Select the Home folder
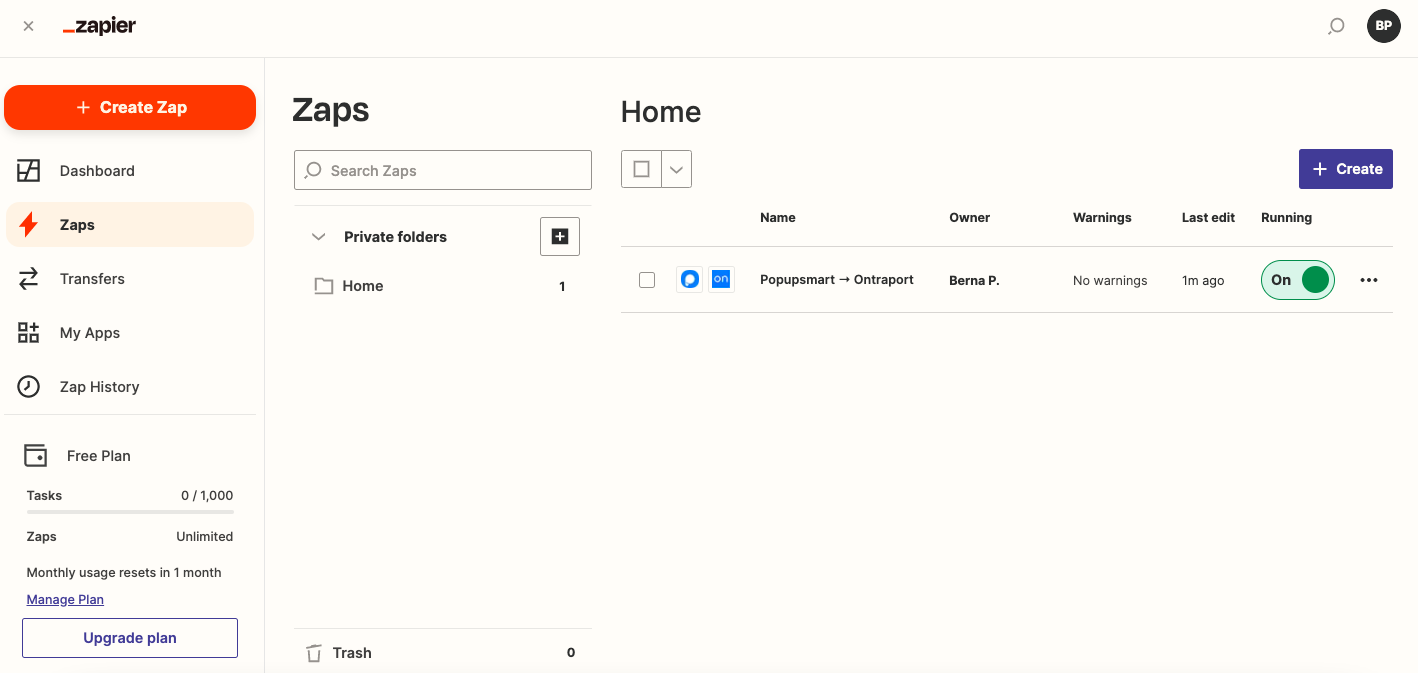Screen dimensions: 1418x673 coord(443,286)
